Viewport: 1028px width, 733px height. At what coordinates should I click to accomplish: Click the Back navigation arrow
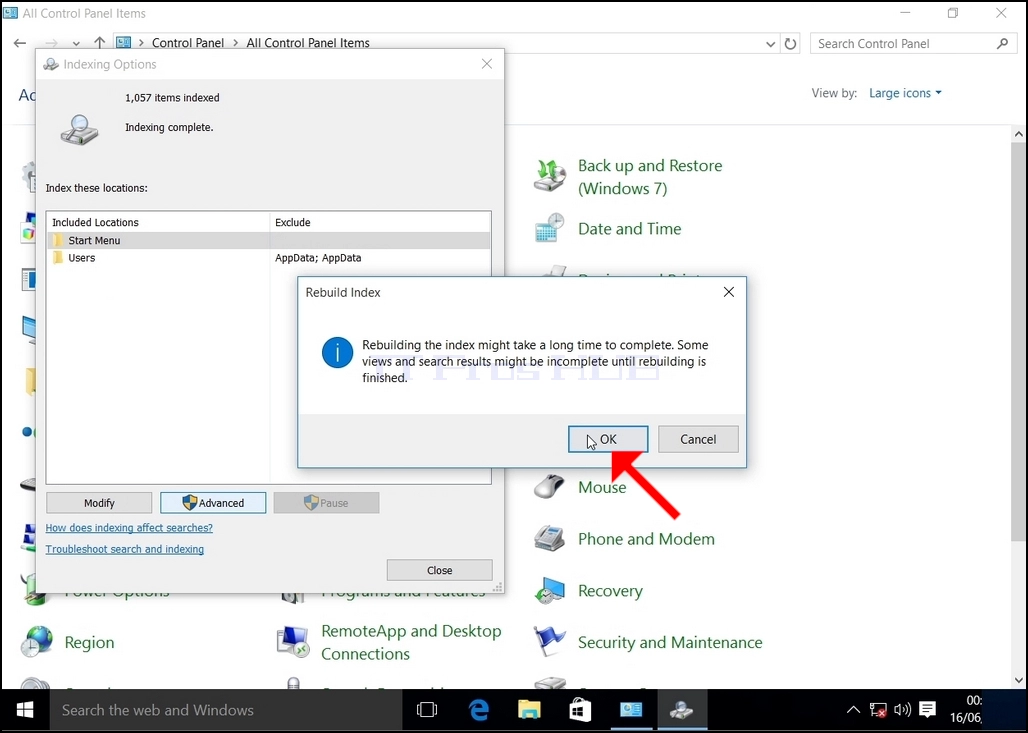[x=20, y=43]
